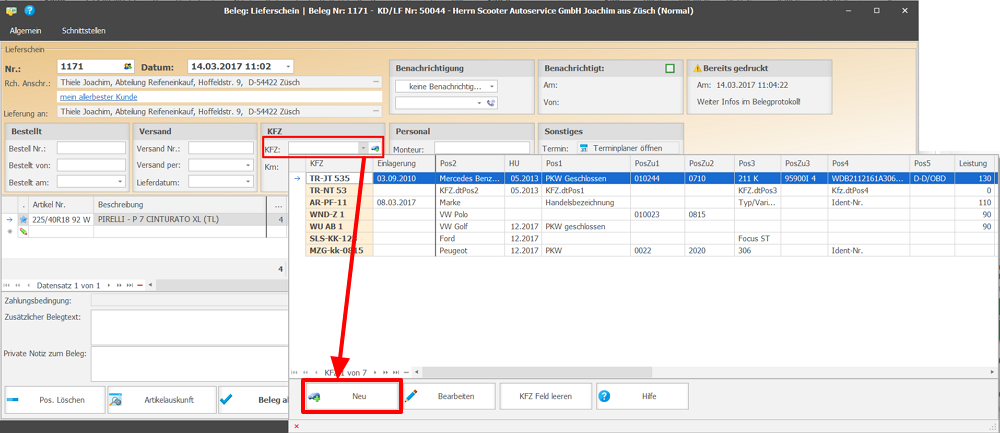Click the PIRELLI - P 7 CINTURATO description cell
Image resolution: width=1000 pixels, height=433 pixels.
click(182, 219)
